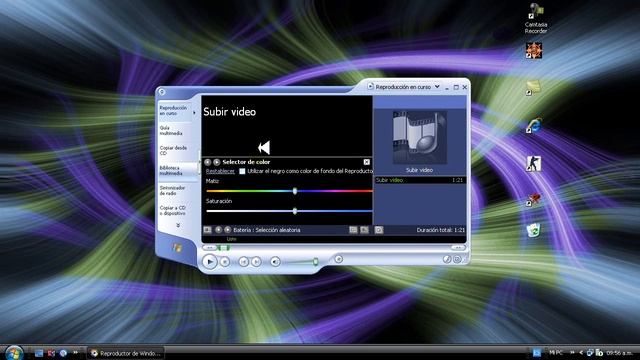
Task: Switch to full screen view icon
Action: (x=364, y=230)
